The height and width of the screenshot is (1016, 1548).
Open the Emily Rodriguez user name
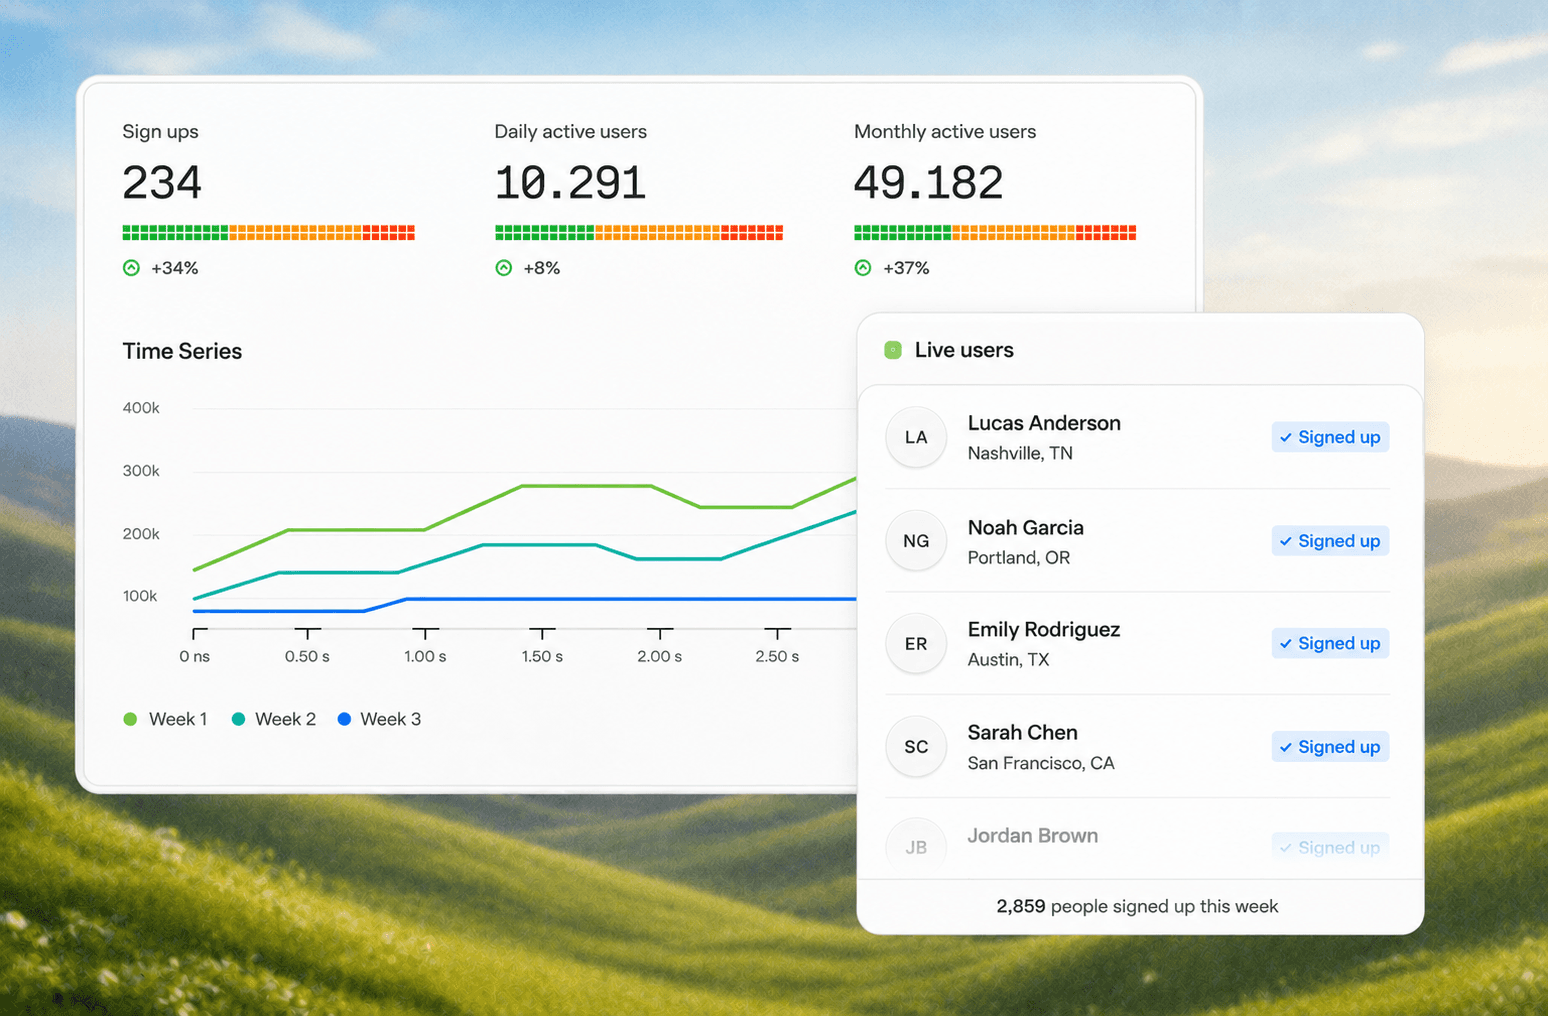point(1044,629)
